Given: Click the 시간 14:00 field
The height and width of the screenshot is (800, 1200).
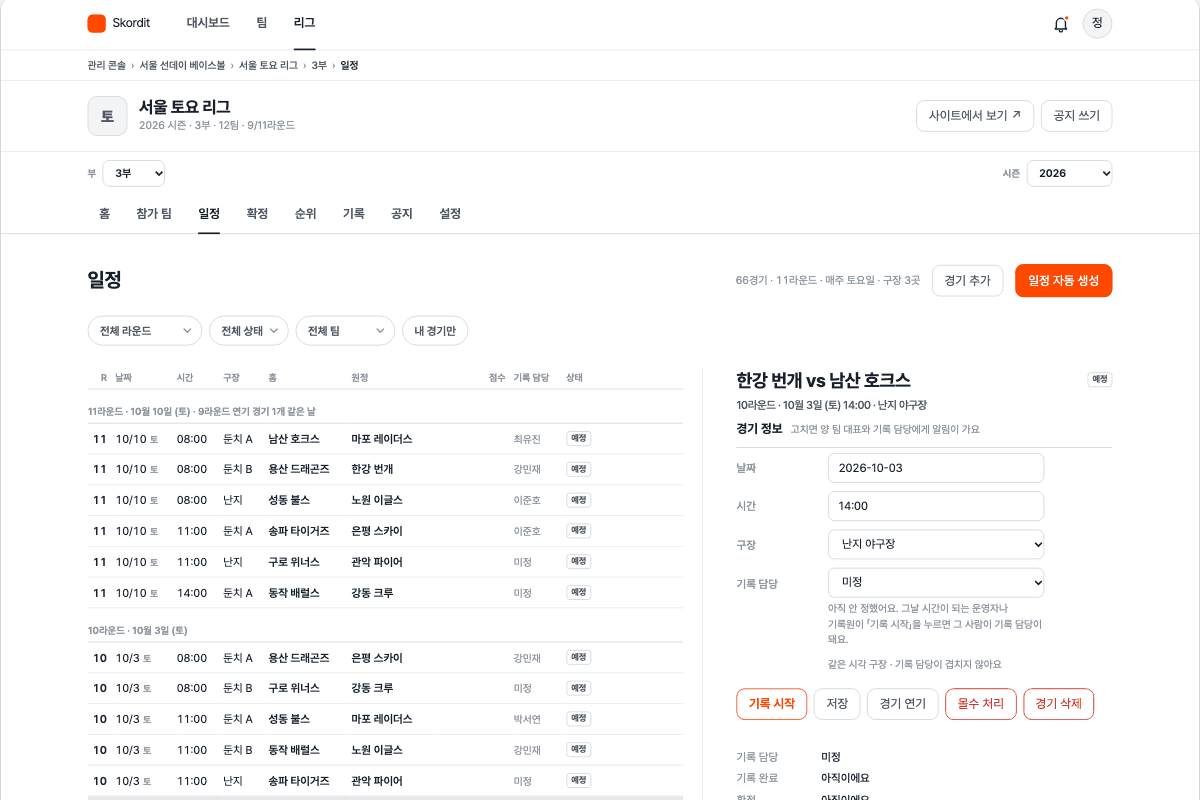Looking at the screenshot, I should click(x=936, y=506).
